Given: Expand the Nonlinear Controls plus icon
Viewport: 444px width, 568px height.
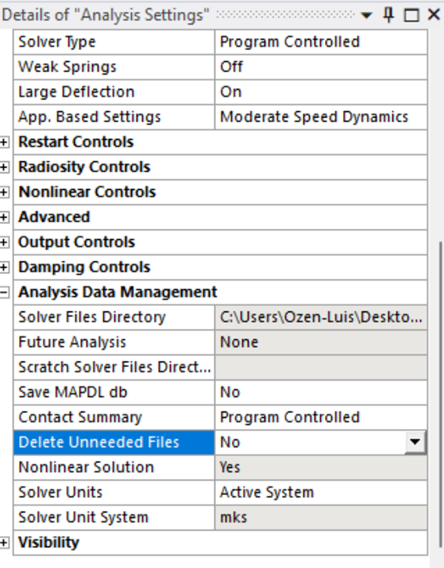Looking at the screenshot, I should click(4, 192).
